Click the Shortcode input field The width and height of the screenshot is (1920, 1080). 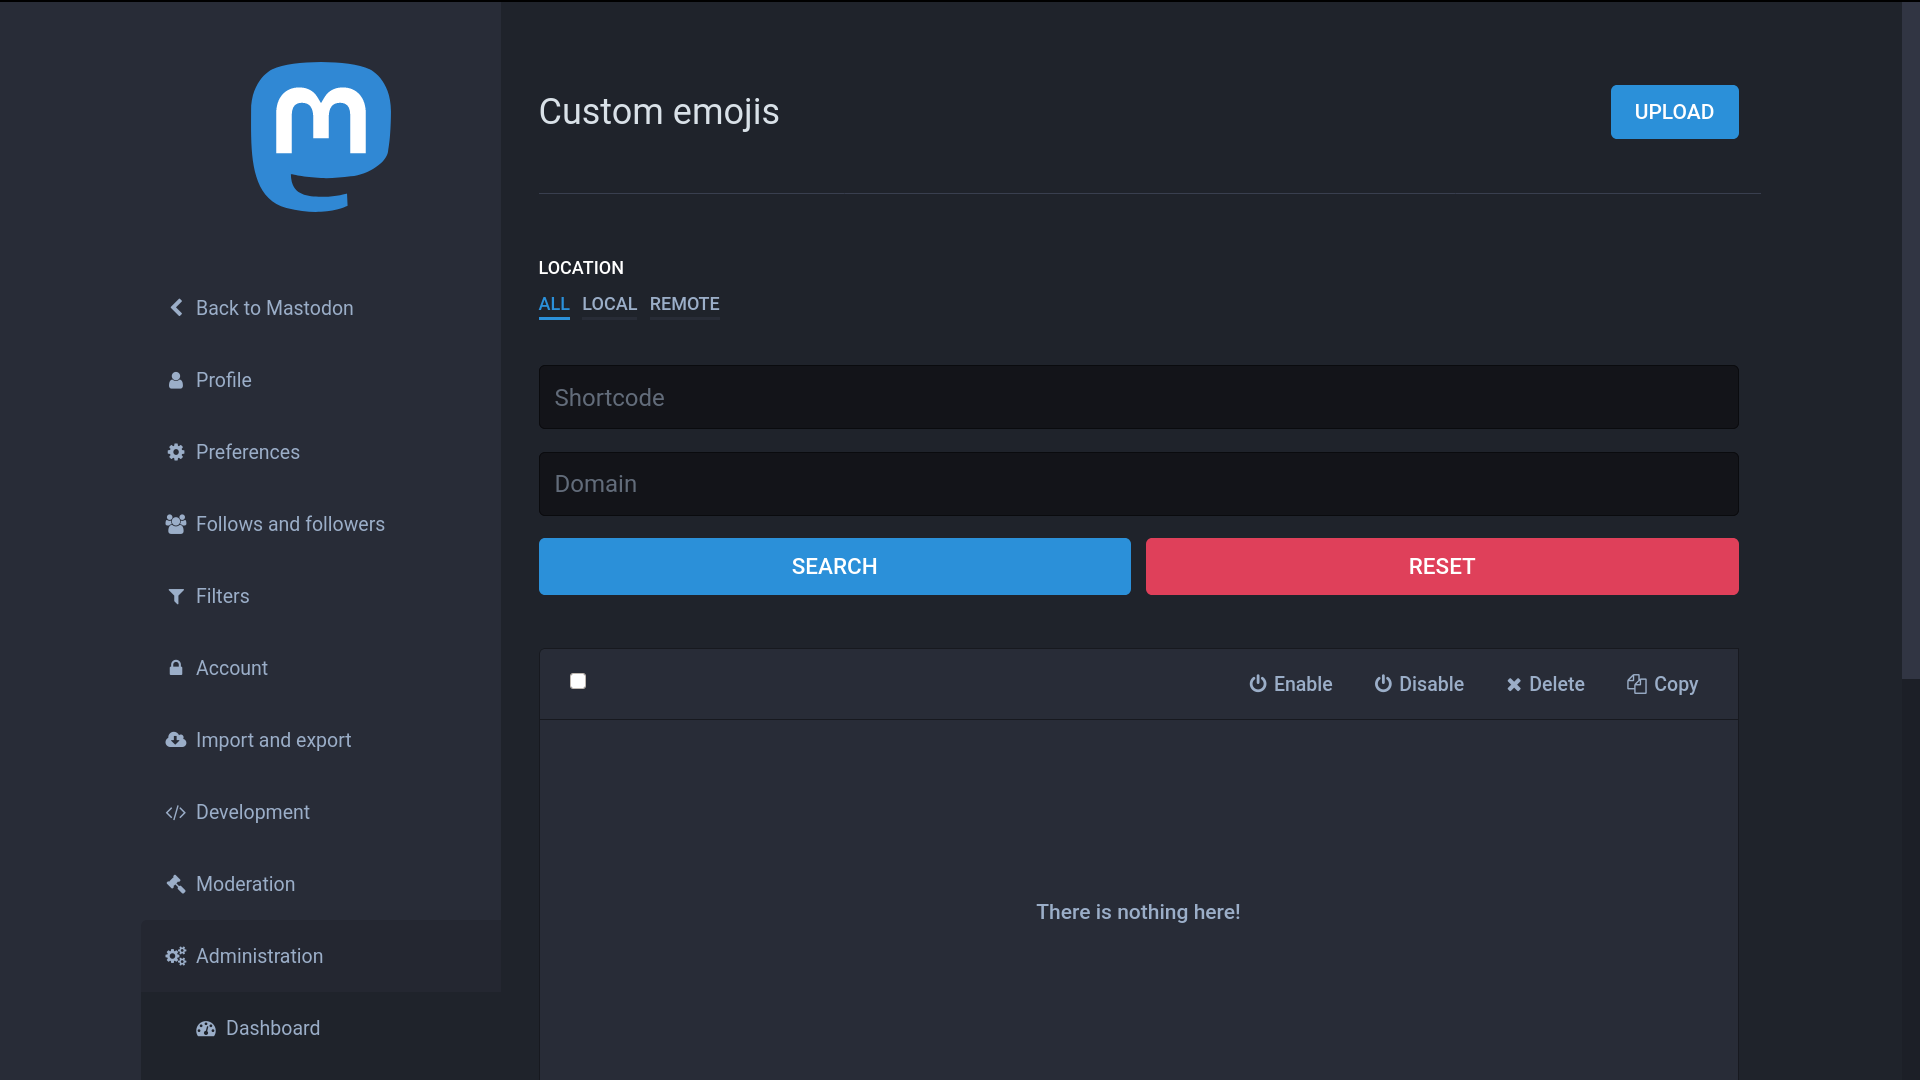[x=1138, y=397]
